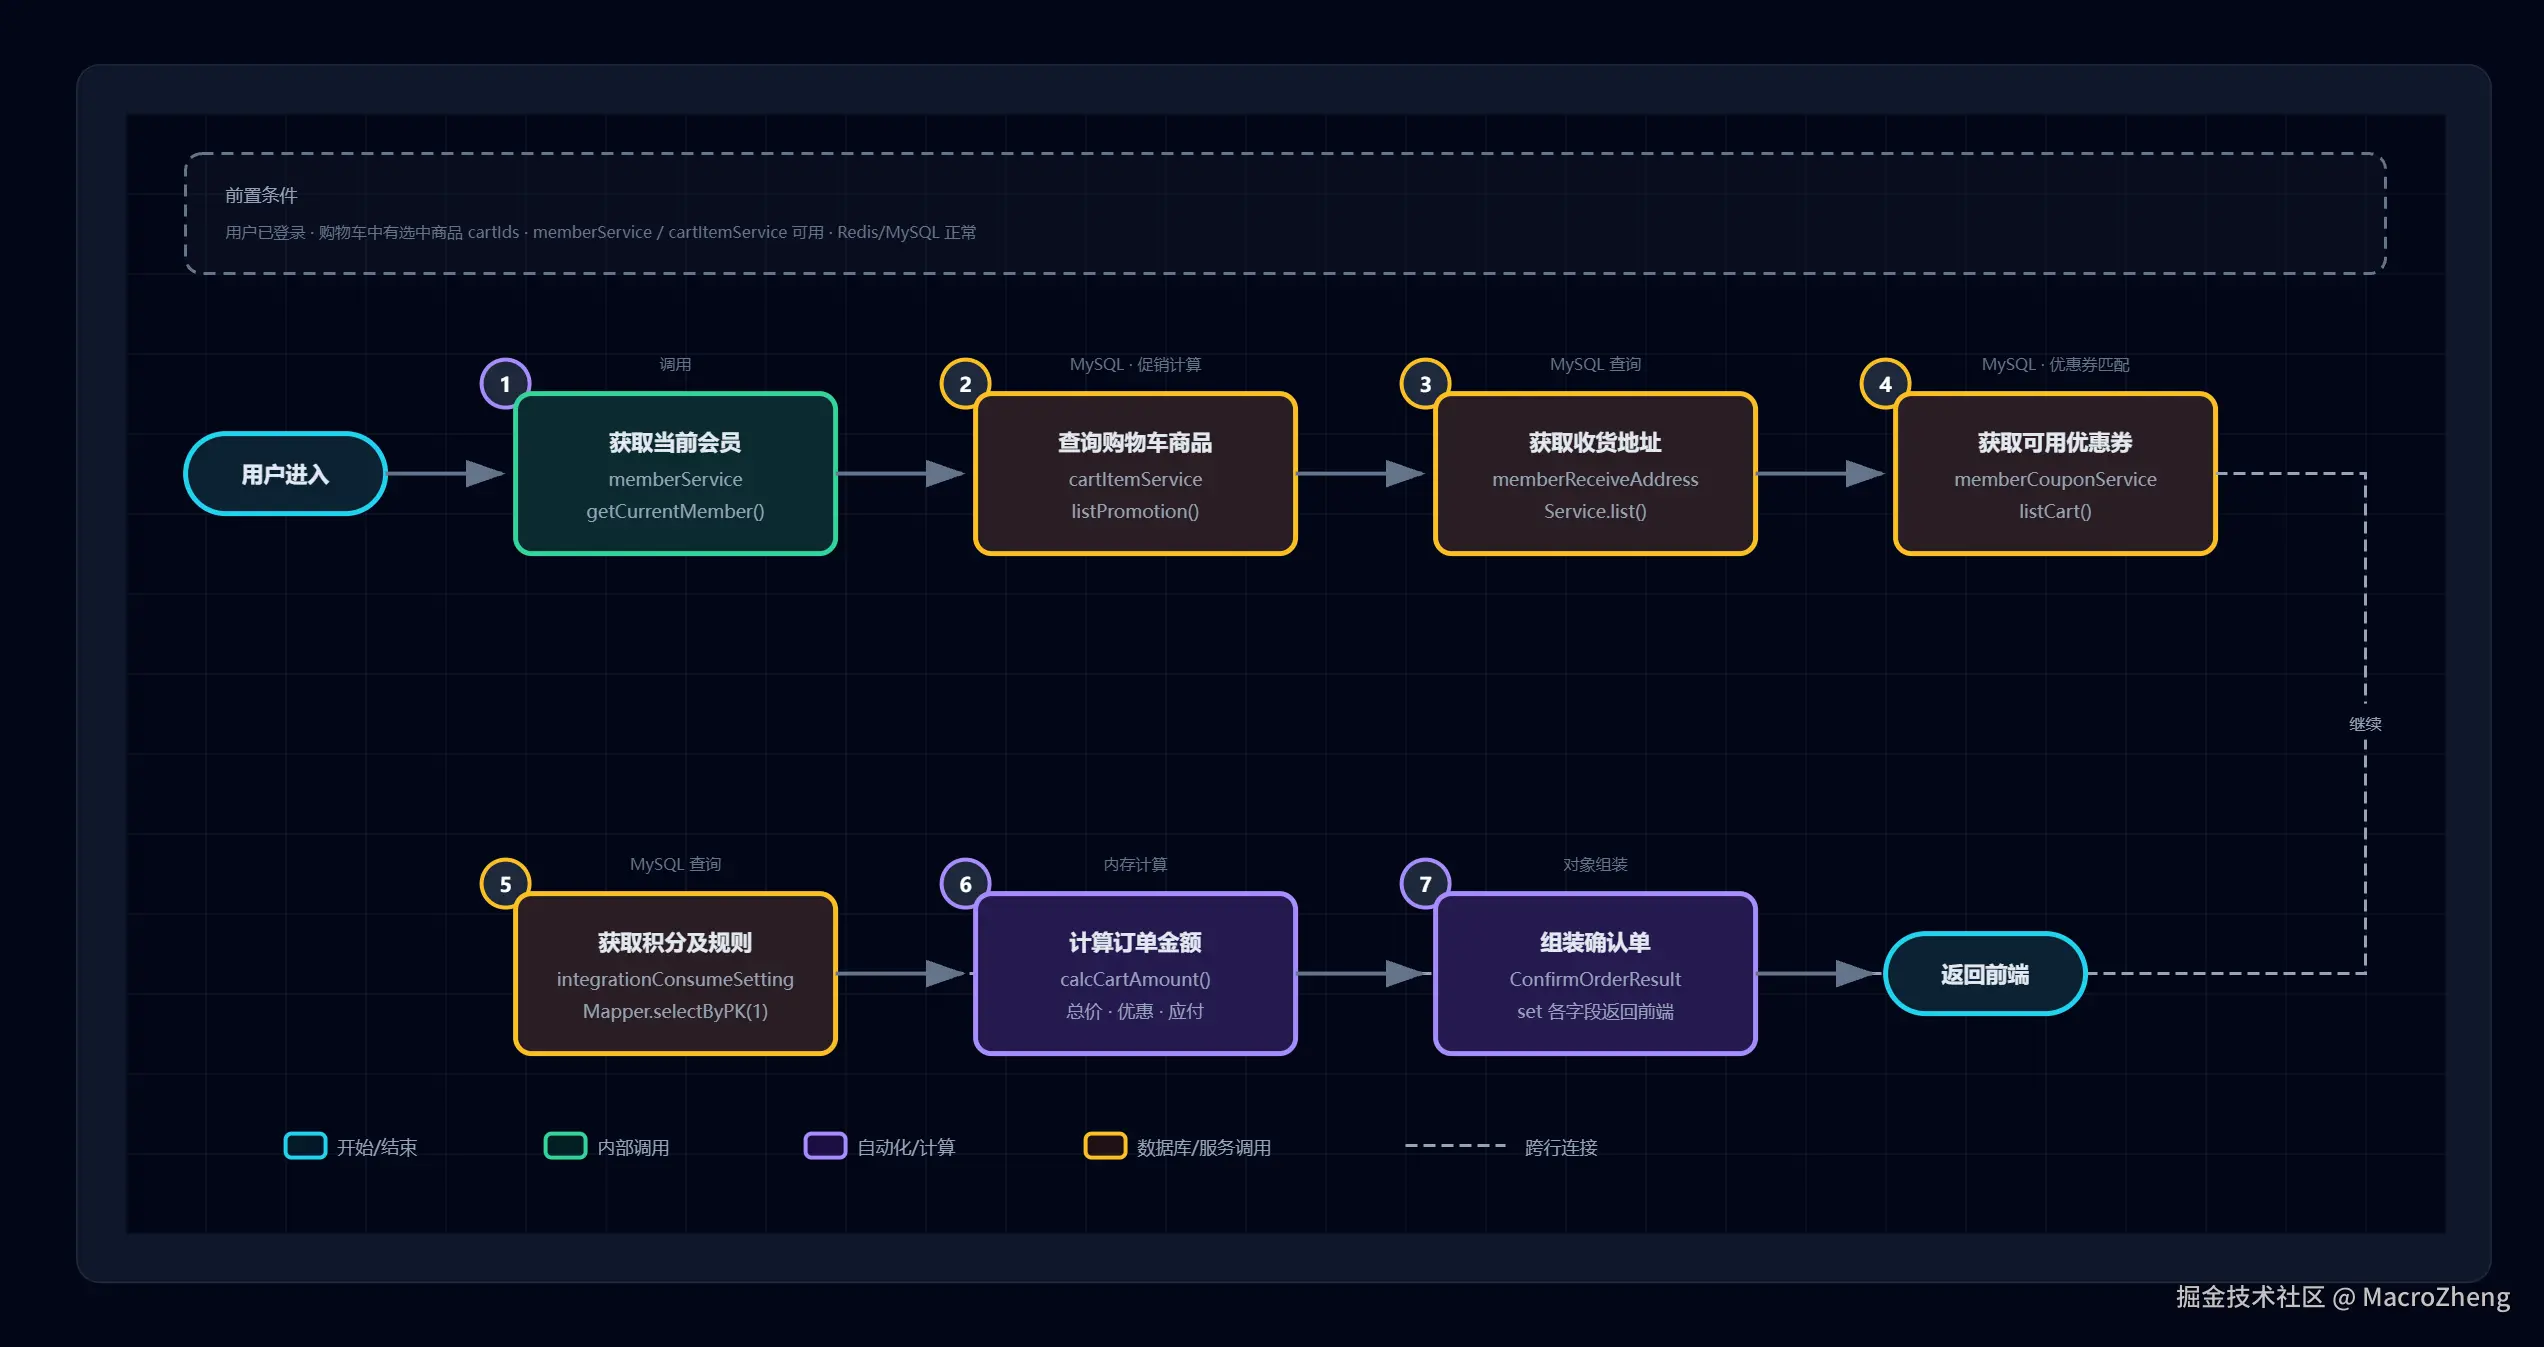The image size is (2544, 1347).
Task: Click the getCurrentMember() method text
Action: point(675,511)
